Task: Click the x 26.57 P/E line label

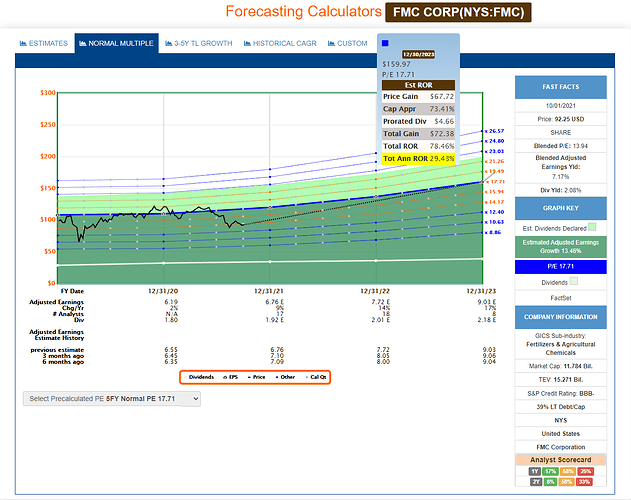Action: pyautogui.click(x=494, y=131)
